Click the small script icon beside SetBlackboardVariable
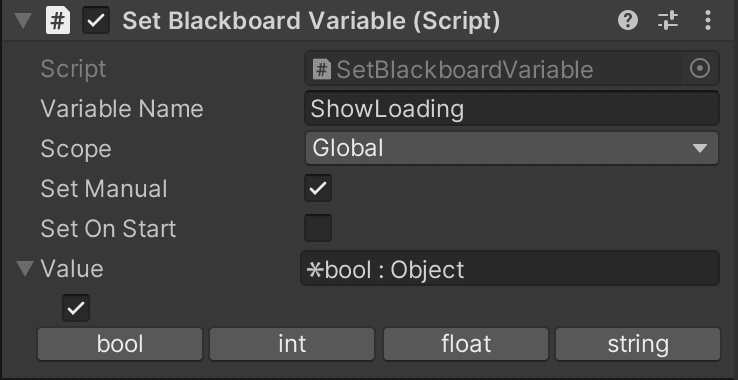 (321, 70)
